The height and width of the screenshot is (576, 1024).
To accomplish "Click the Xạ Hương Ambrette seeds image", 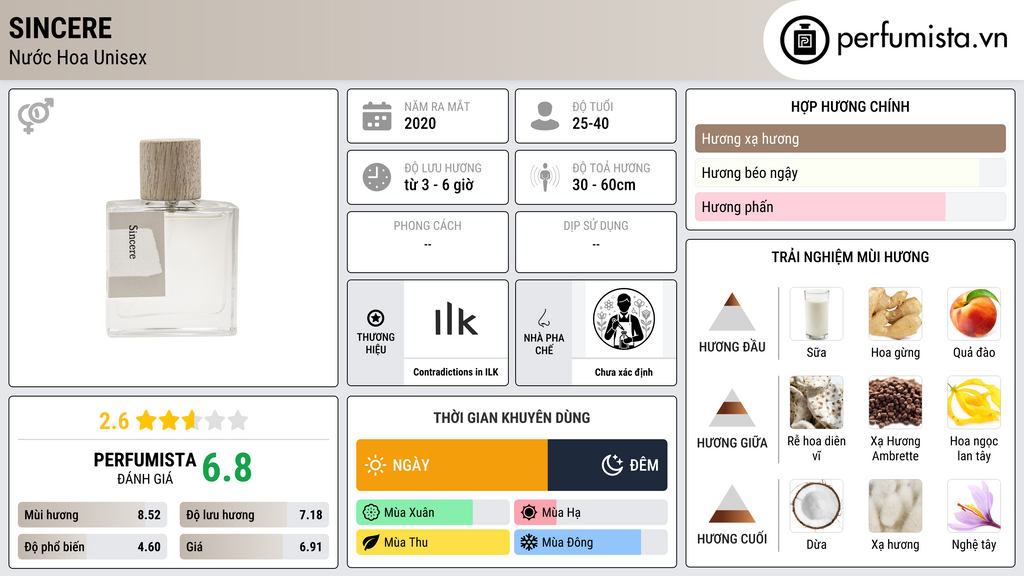I will click(x=895, y=402).
